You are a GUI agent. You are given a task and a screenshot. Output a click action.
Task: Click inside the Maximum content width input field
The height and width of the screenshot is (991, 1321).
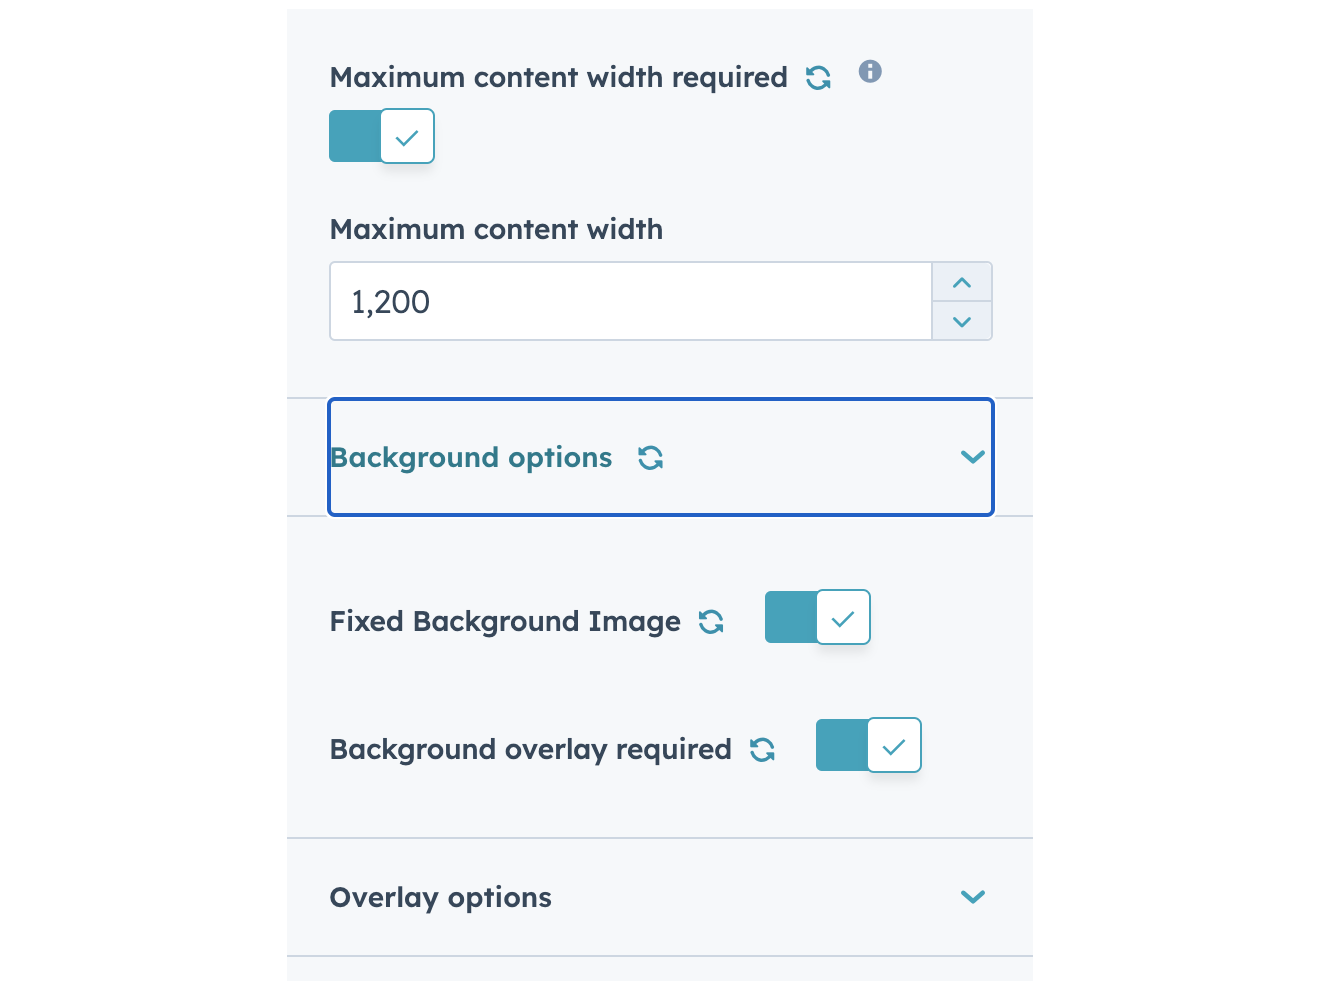click(x=630, y=301)
